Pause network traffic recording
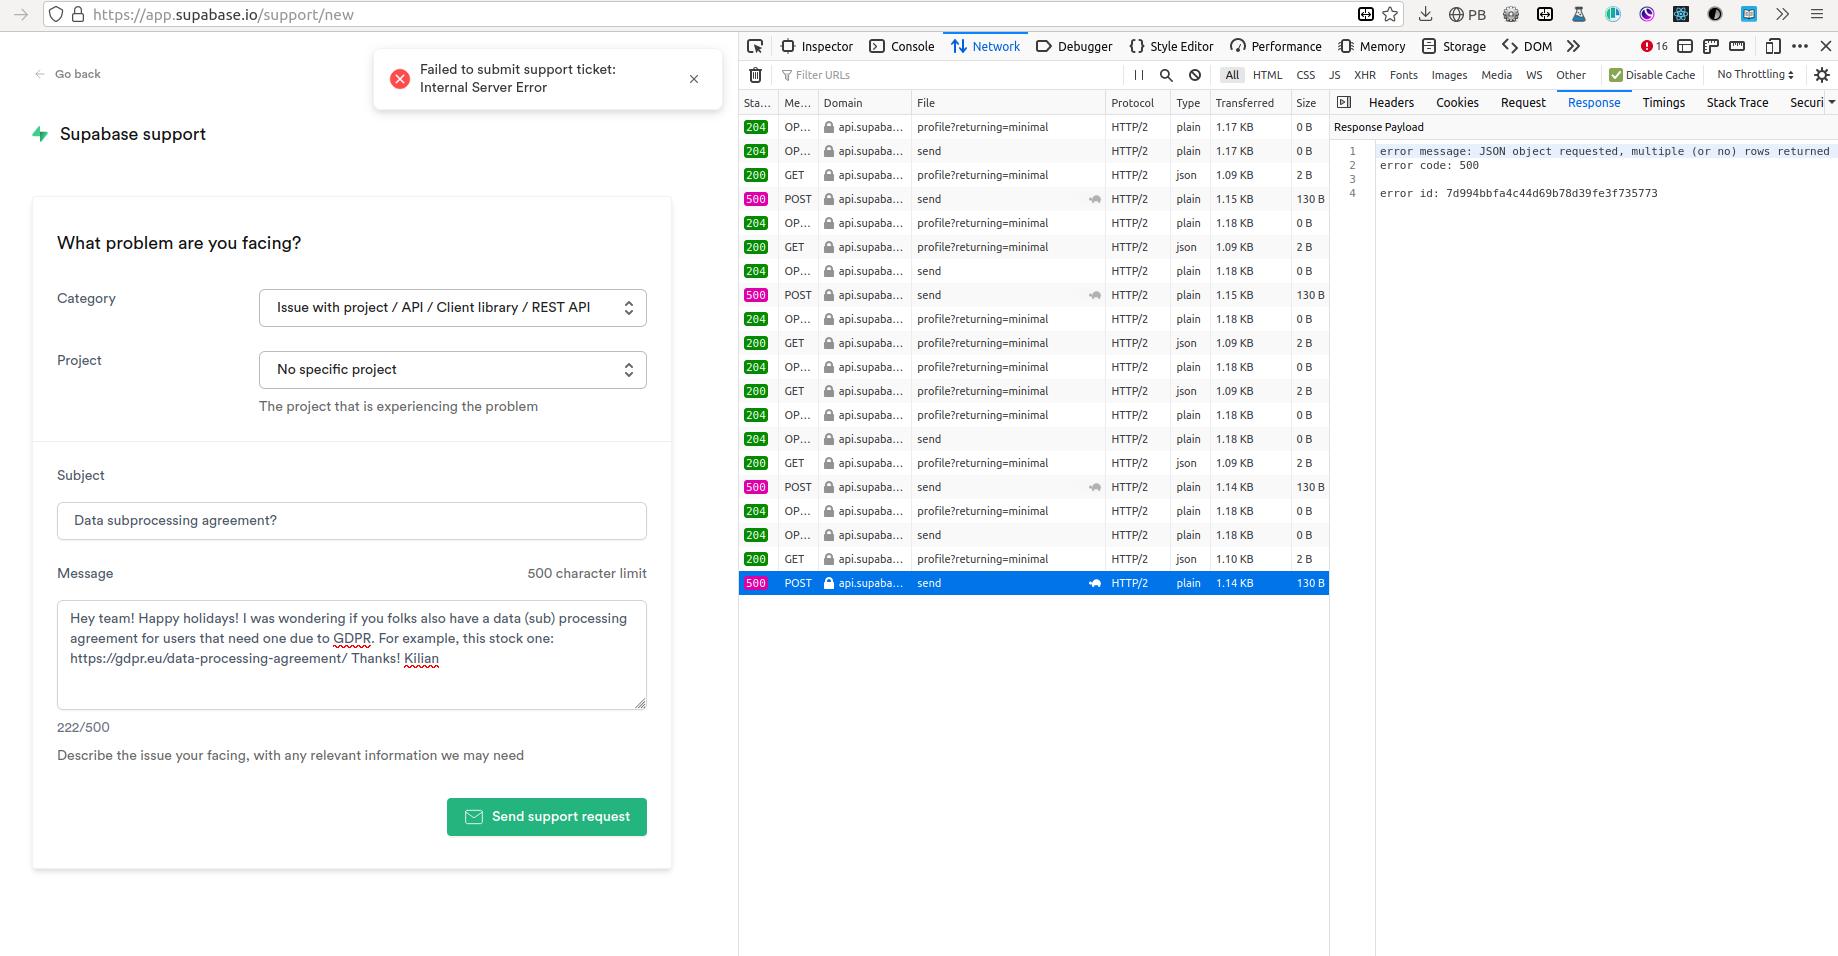Viewport: 1838px width, 956px height. point(1139,75)
